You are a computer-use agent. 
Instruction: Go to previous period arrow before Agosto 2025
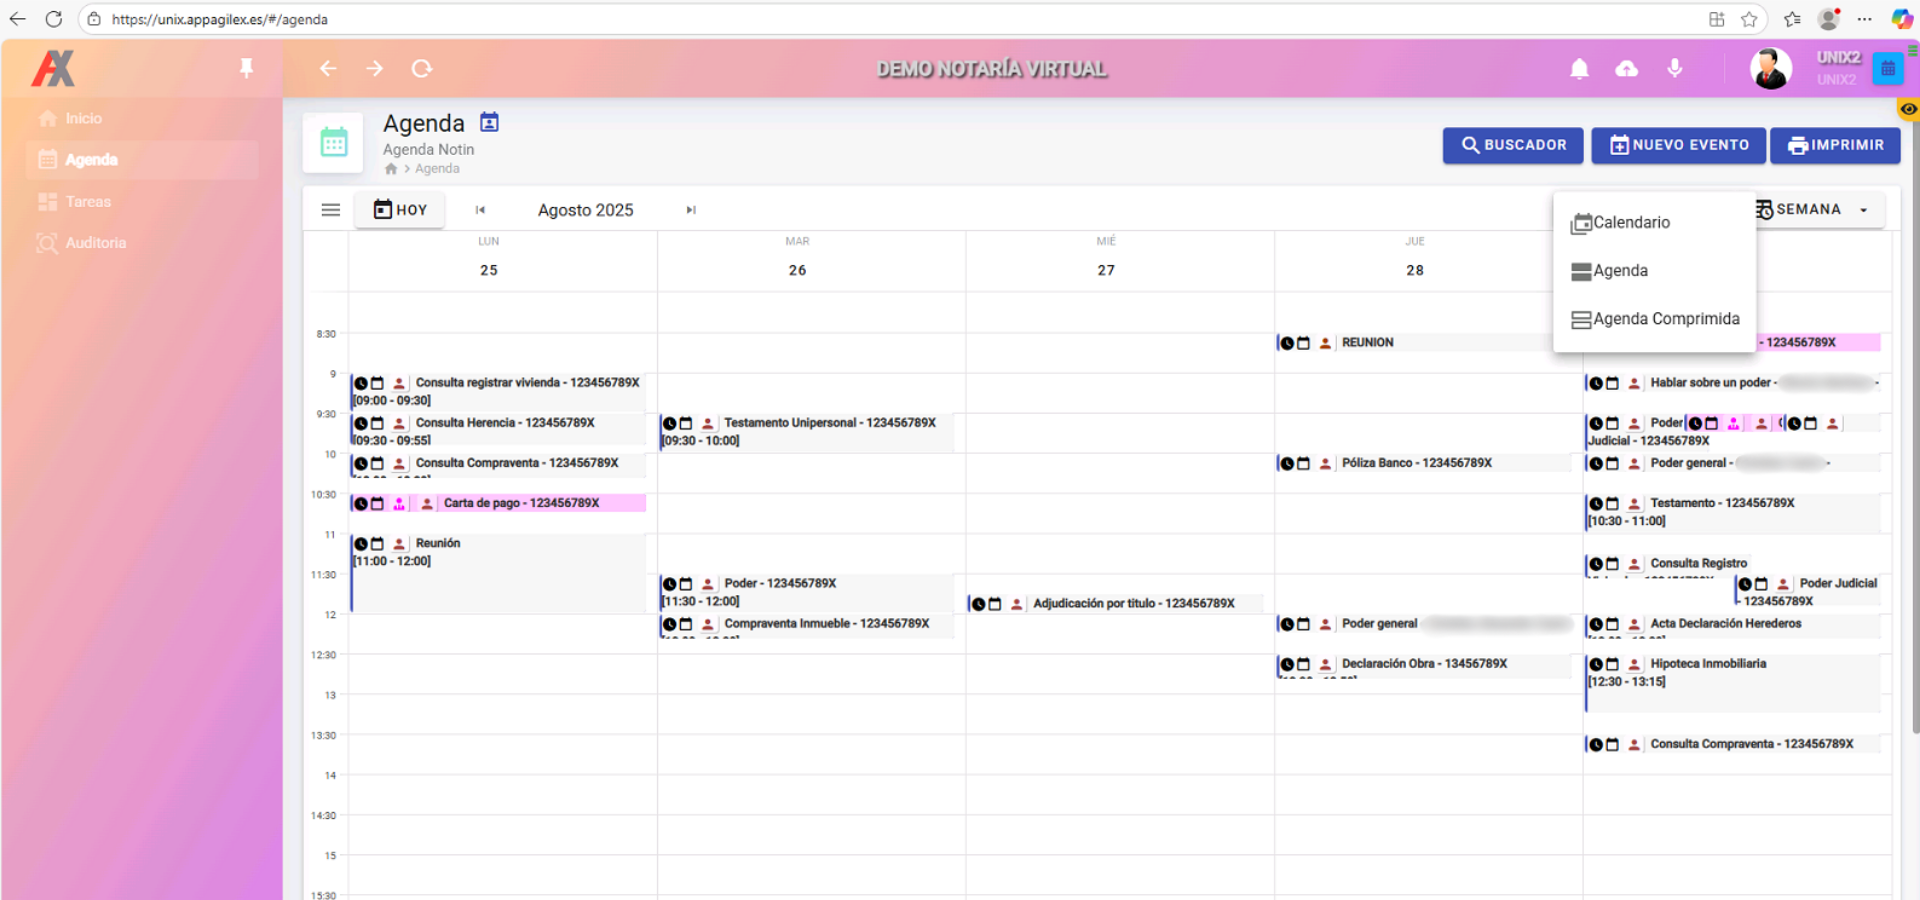click(x=480, y=210)
